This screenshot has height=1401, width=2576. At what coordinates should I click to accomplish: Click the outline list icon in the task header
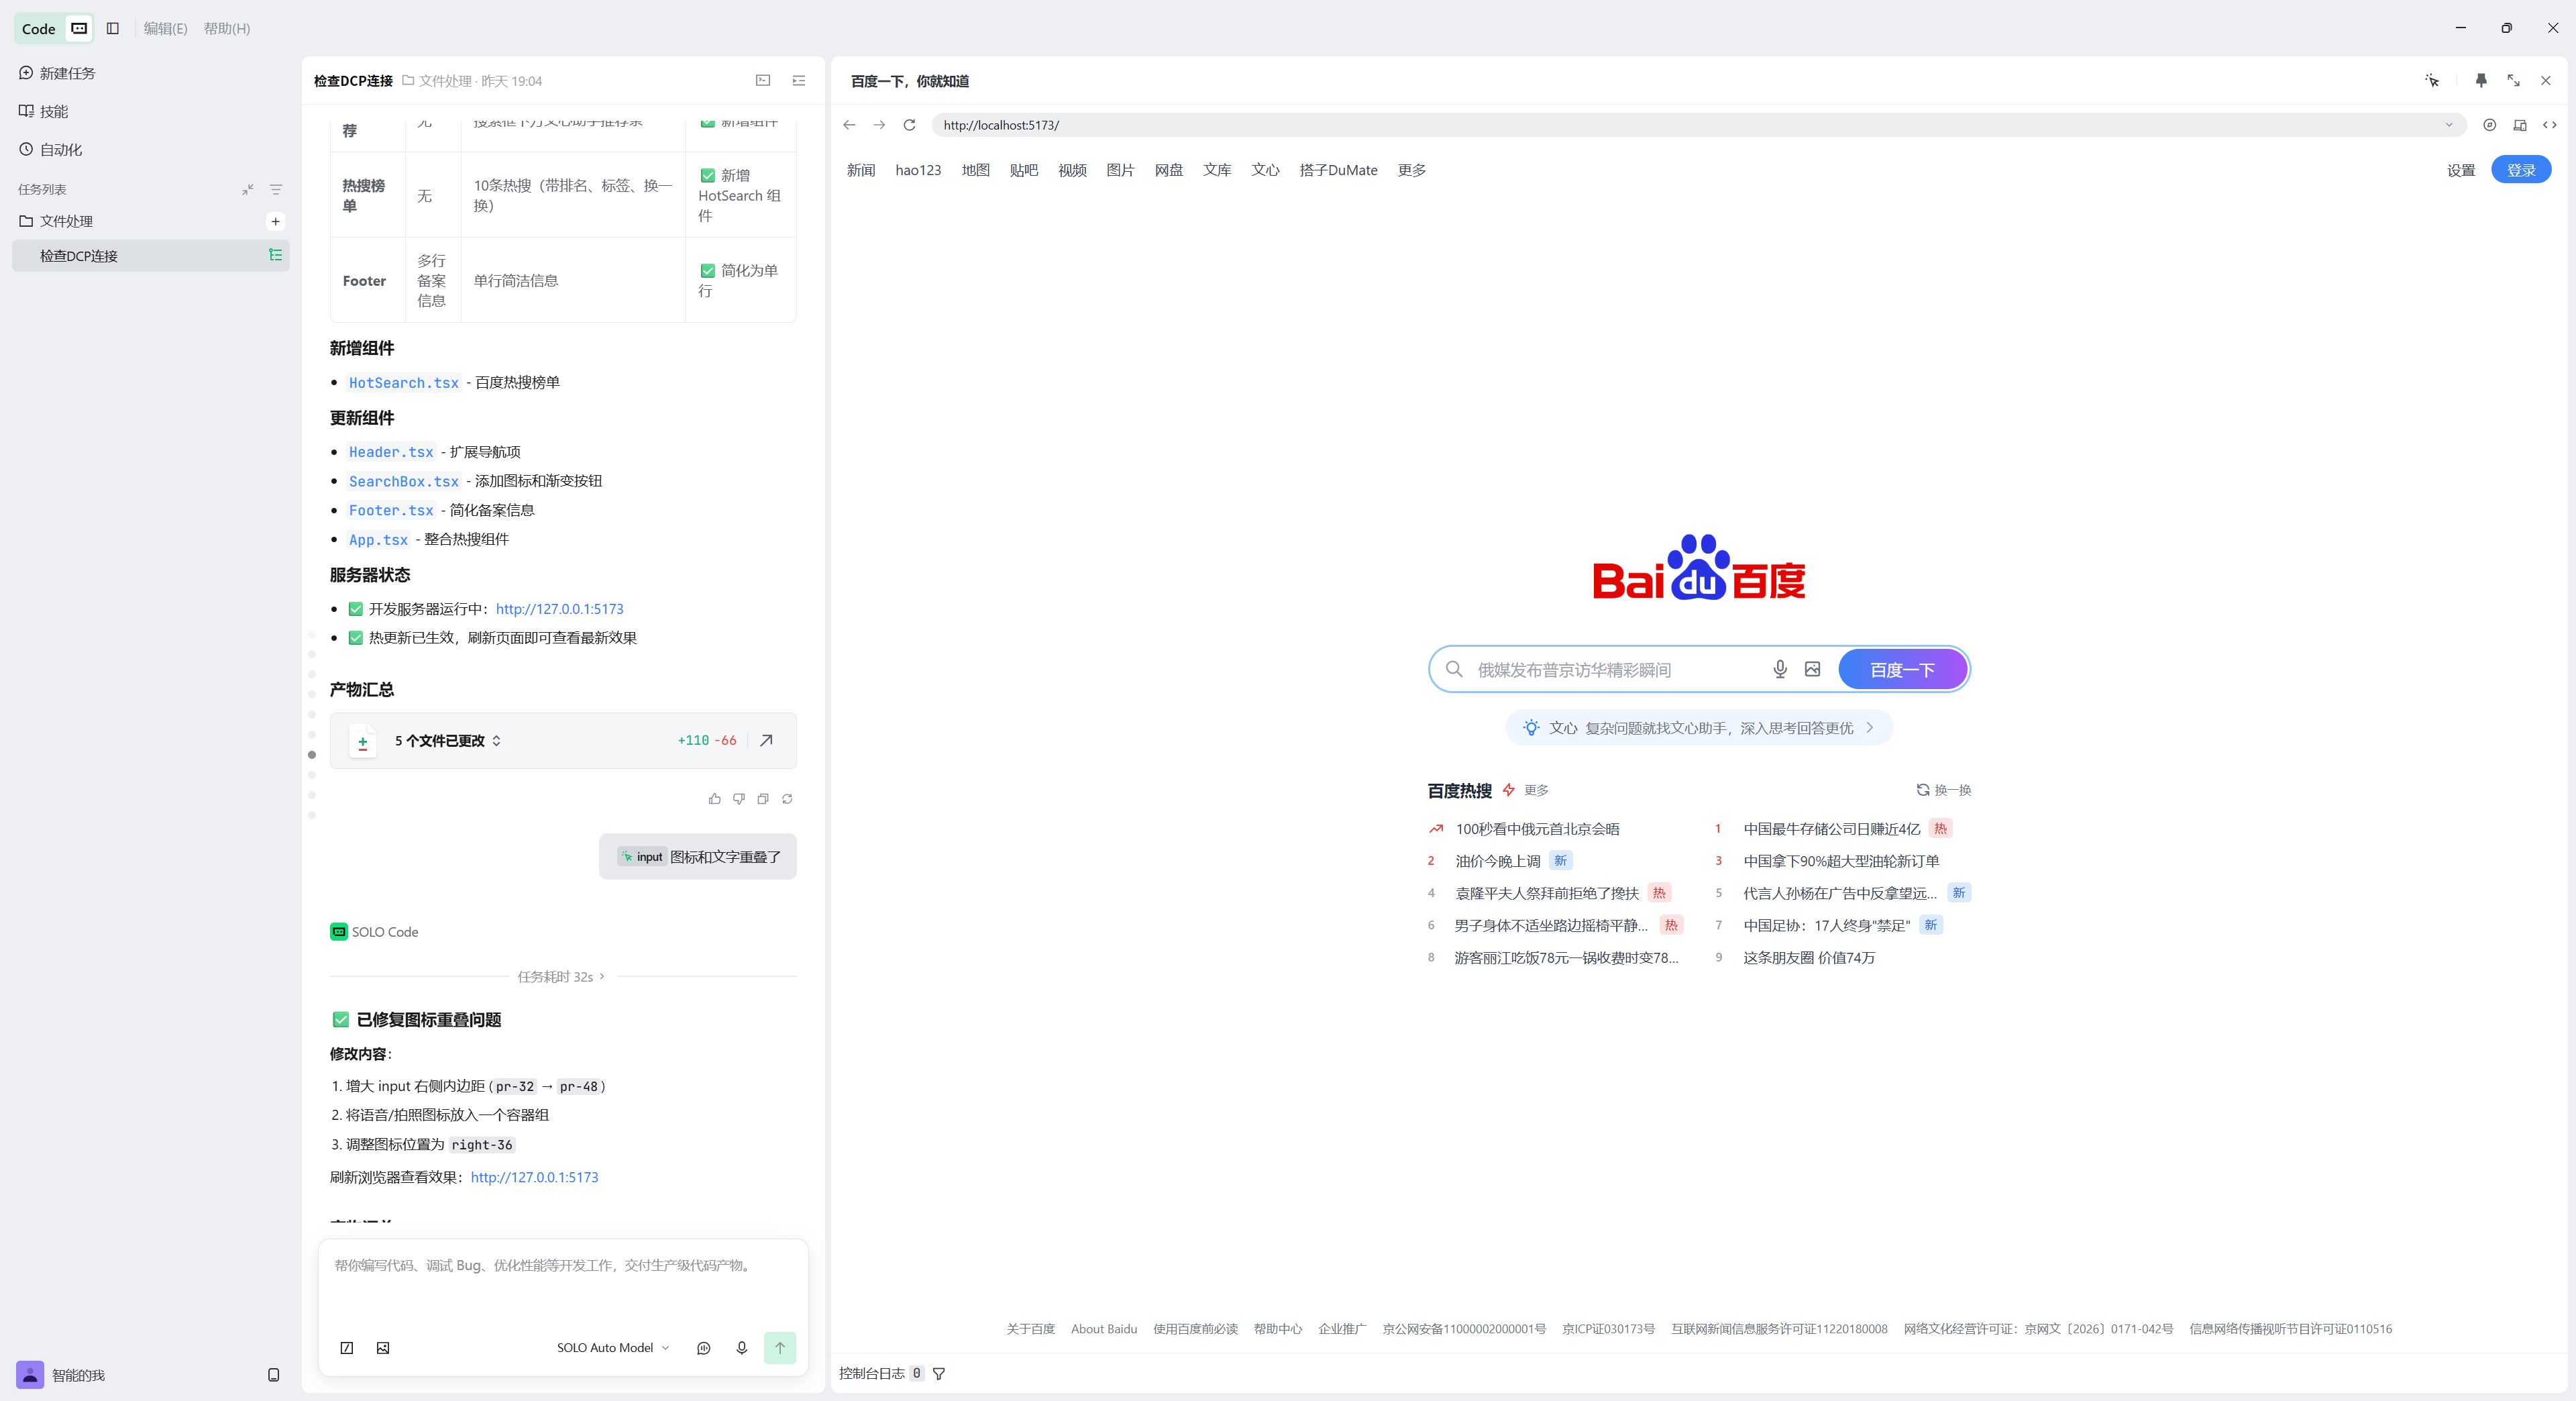coord(799,80)
